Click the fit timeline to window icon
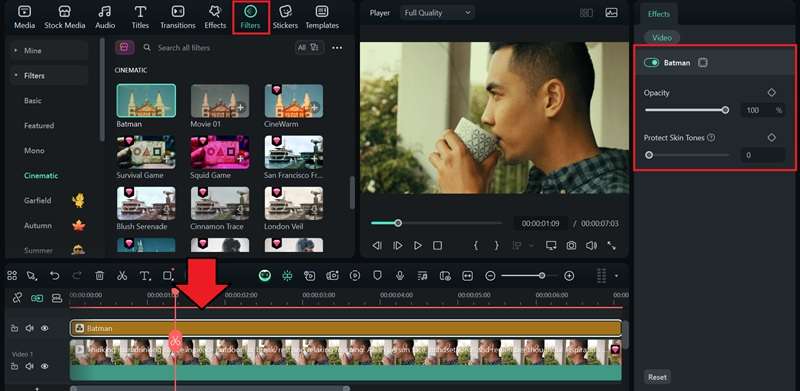Image resolution: width=800 pixels, height=391 pixels. coord(467,276)
